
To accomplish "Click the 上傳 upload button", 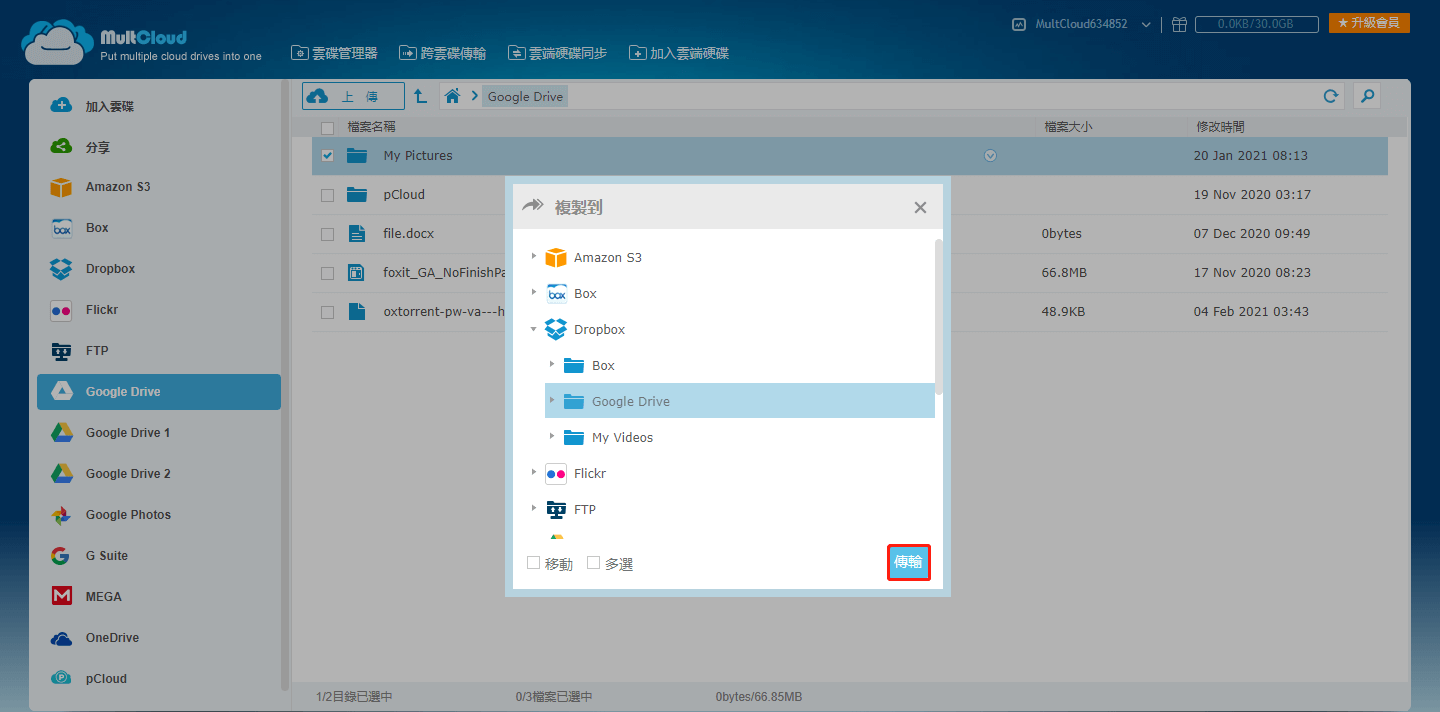I will (353, 96).
